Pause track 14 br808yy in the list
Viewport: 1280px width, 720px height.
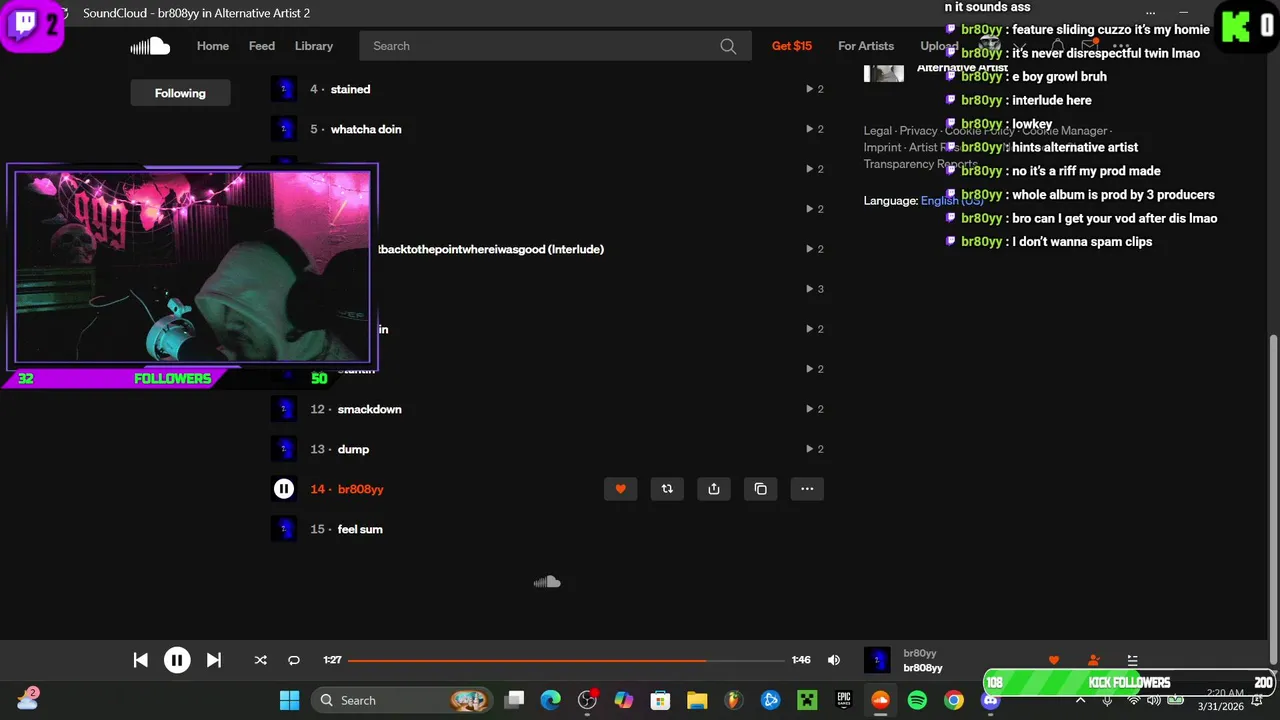coord(284,489)
